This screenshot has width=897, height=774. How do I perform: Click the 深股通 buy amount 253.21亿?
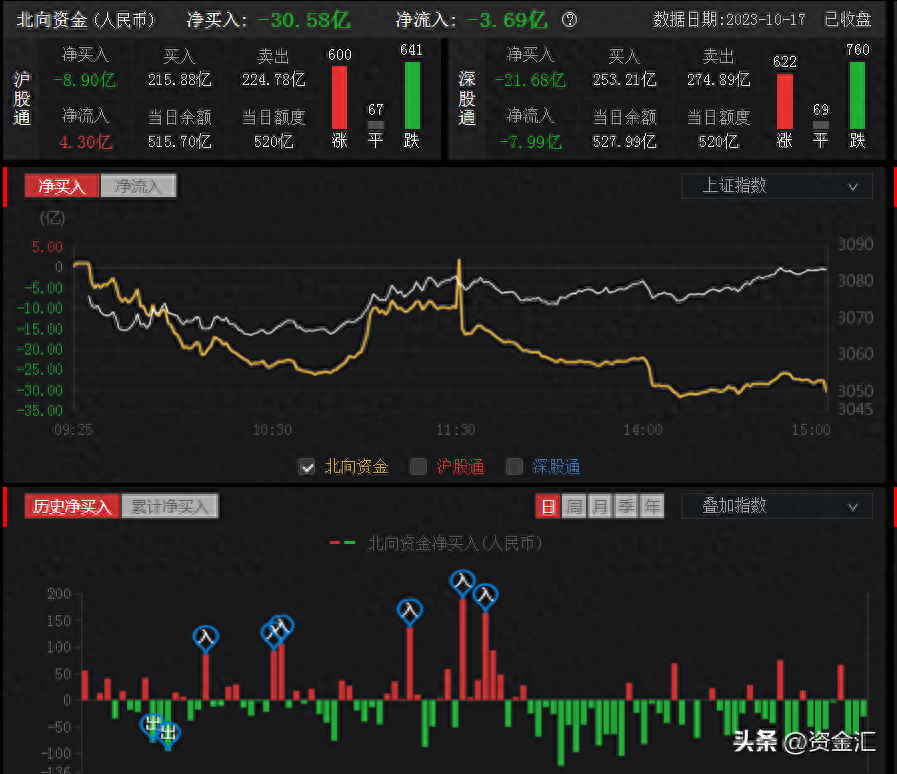pyautogui.click(x=625, y=80)
